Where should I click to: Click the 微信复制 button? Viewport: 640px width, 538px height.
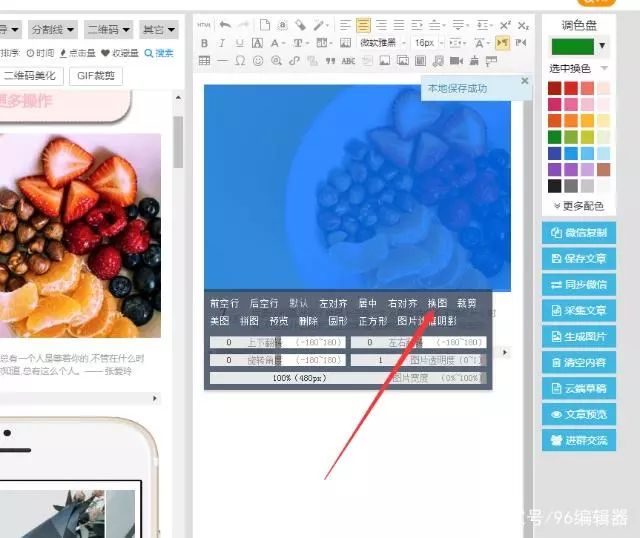[x=579, y=233]
